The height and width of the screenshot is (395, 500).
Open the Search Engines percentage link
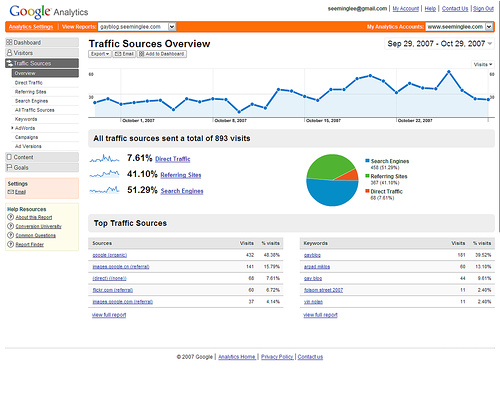pos(182,191)
